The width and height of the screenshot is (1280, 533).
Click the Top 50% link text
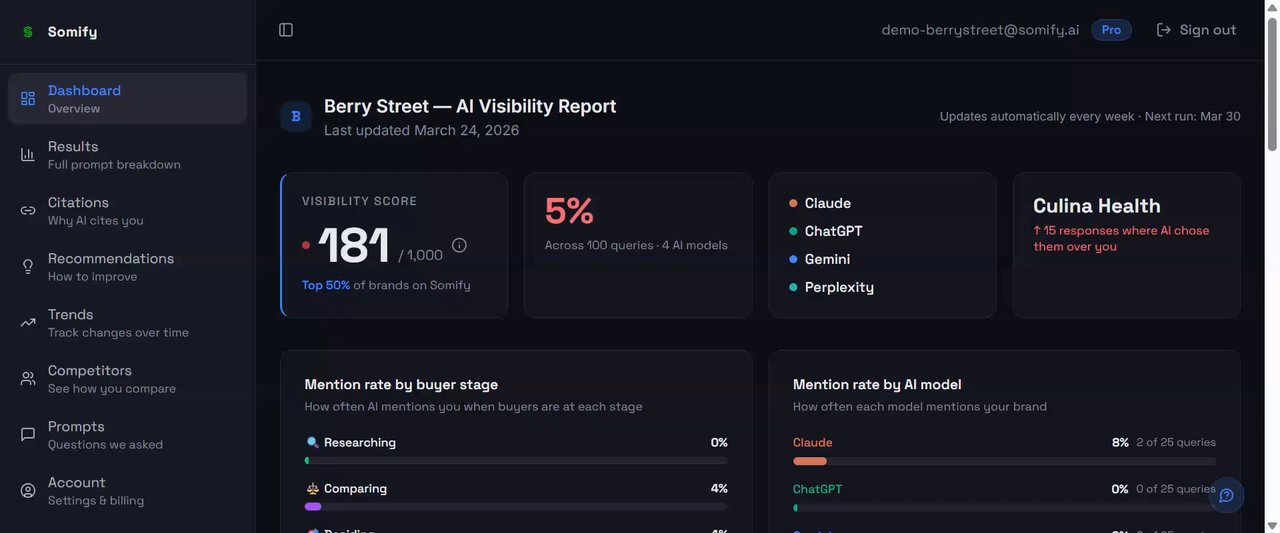tap(326, 285)
